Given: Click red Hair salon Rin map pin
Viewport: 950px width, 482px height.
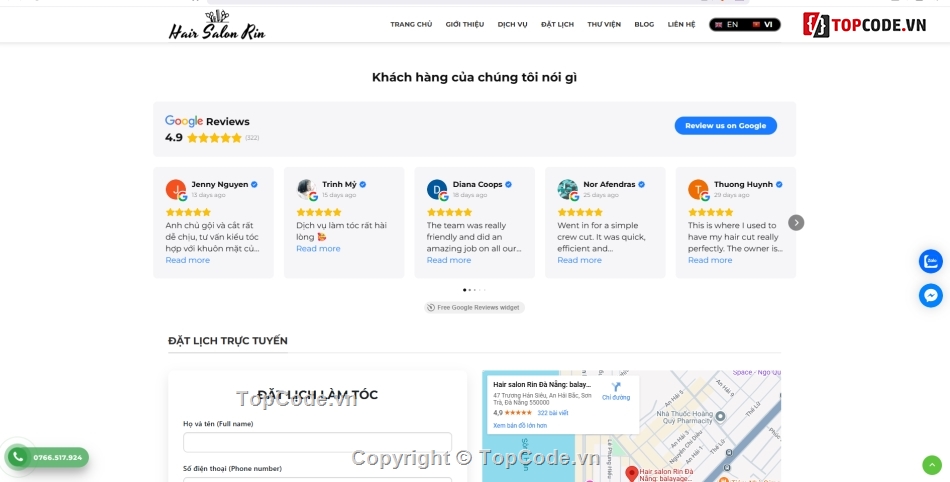Looking at the screenshot, I should coord(631,474).
